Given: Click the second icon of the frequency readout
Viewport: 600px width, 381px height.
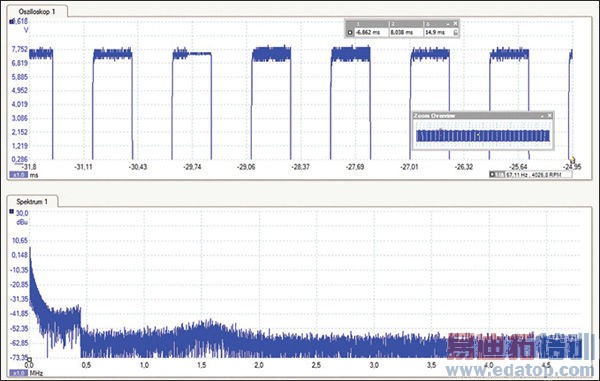Looking at the screenshot, I should [500, 174].
